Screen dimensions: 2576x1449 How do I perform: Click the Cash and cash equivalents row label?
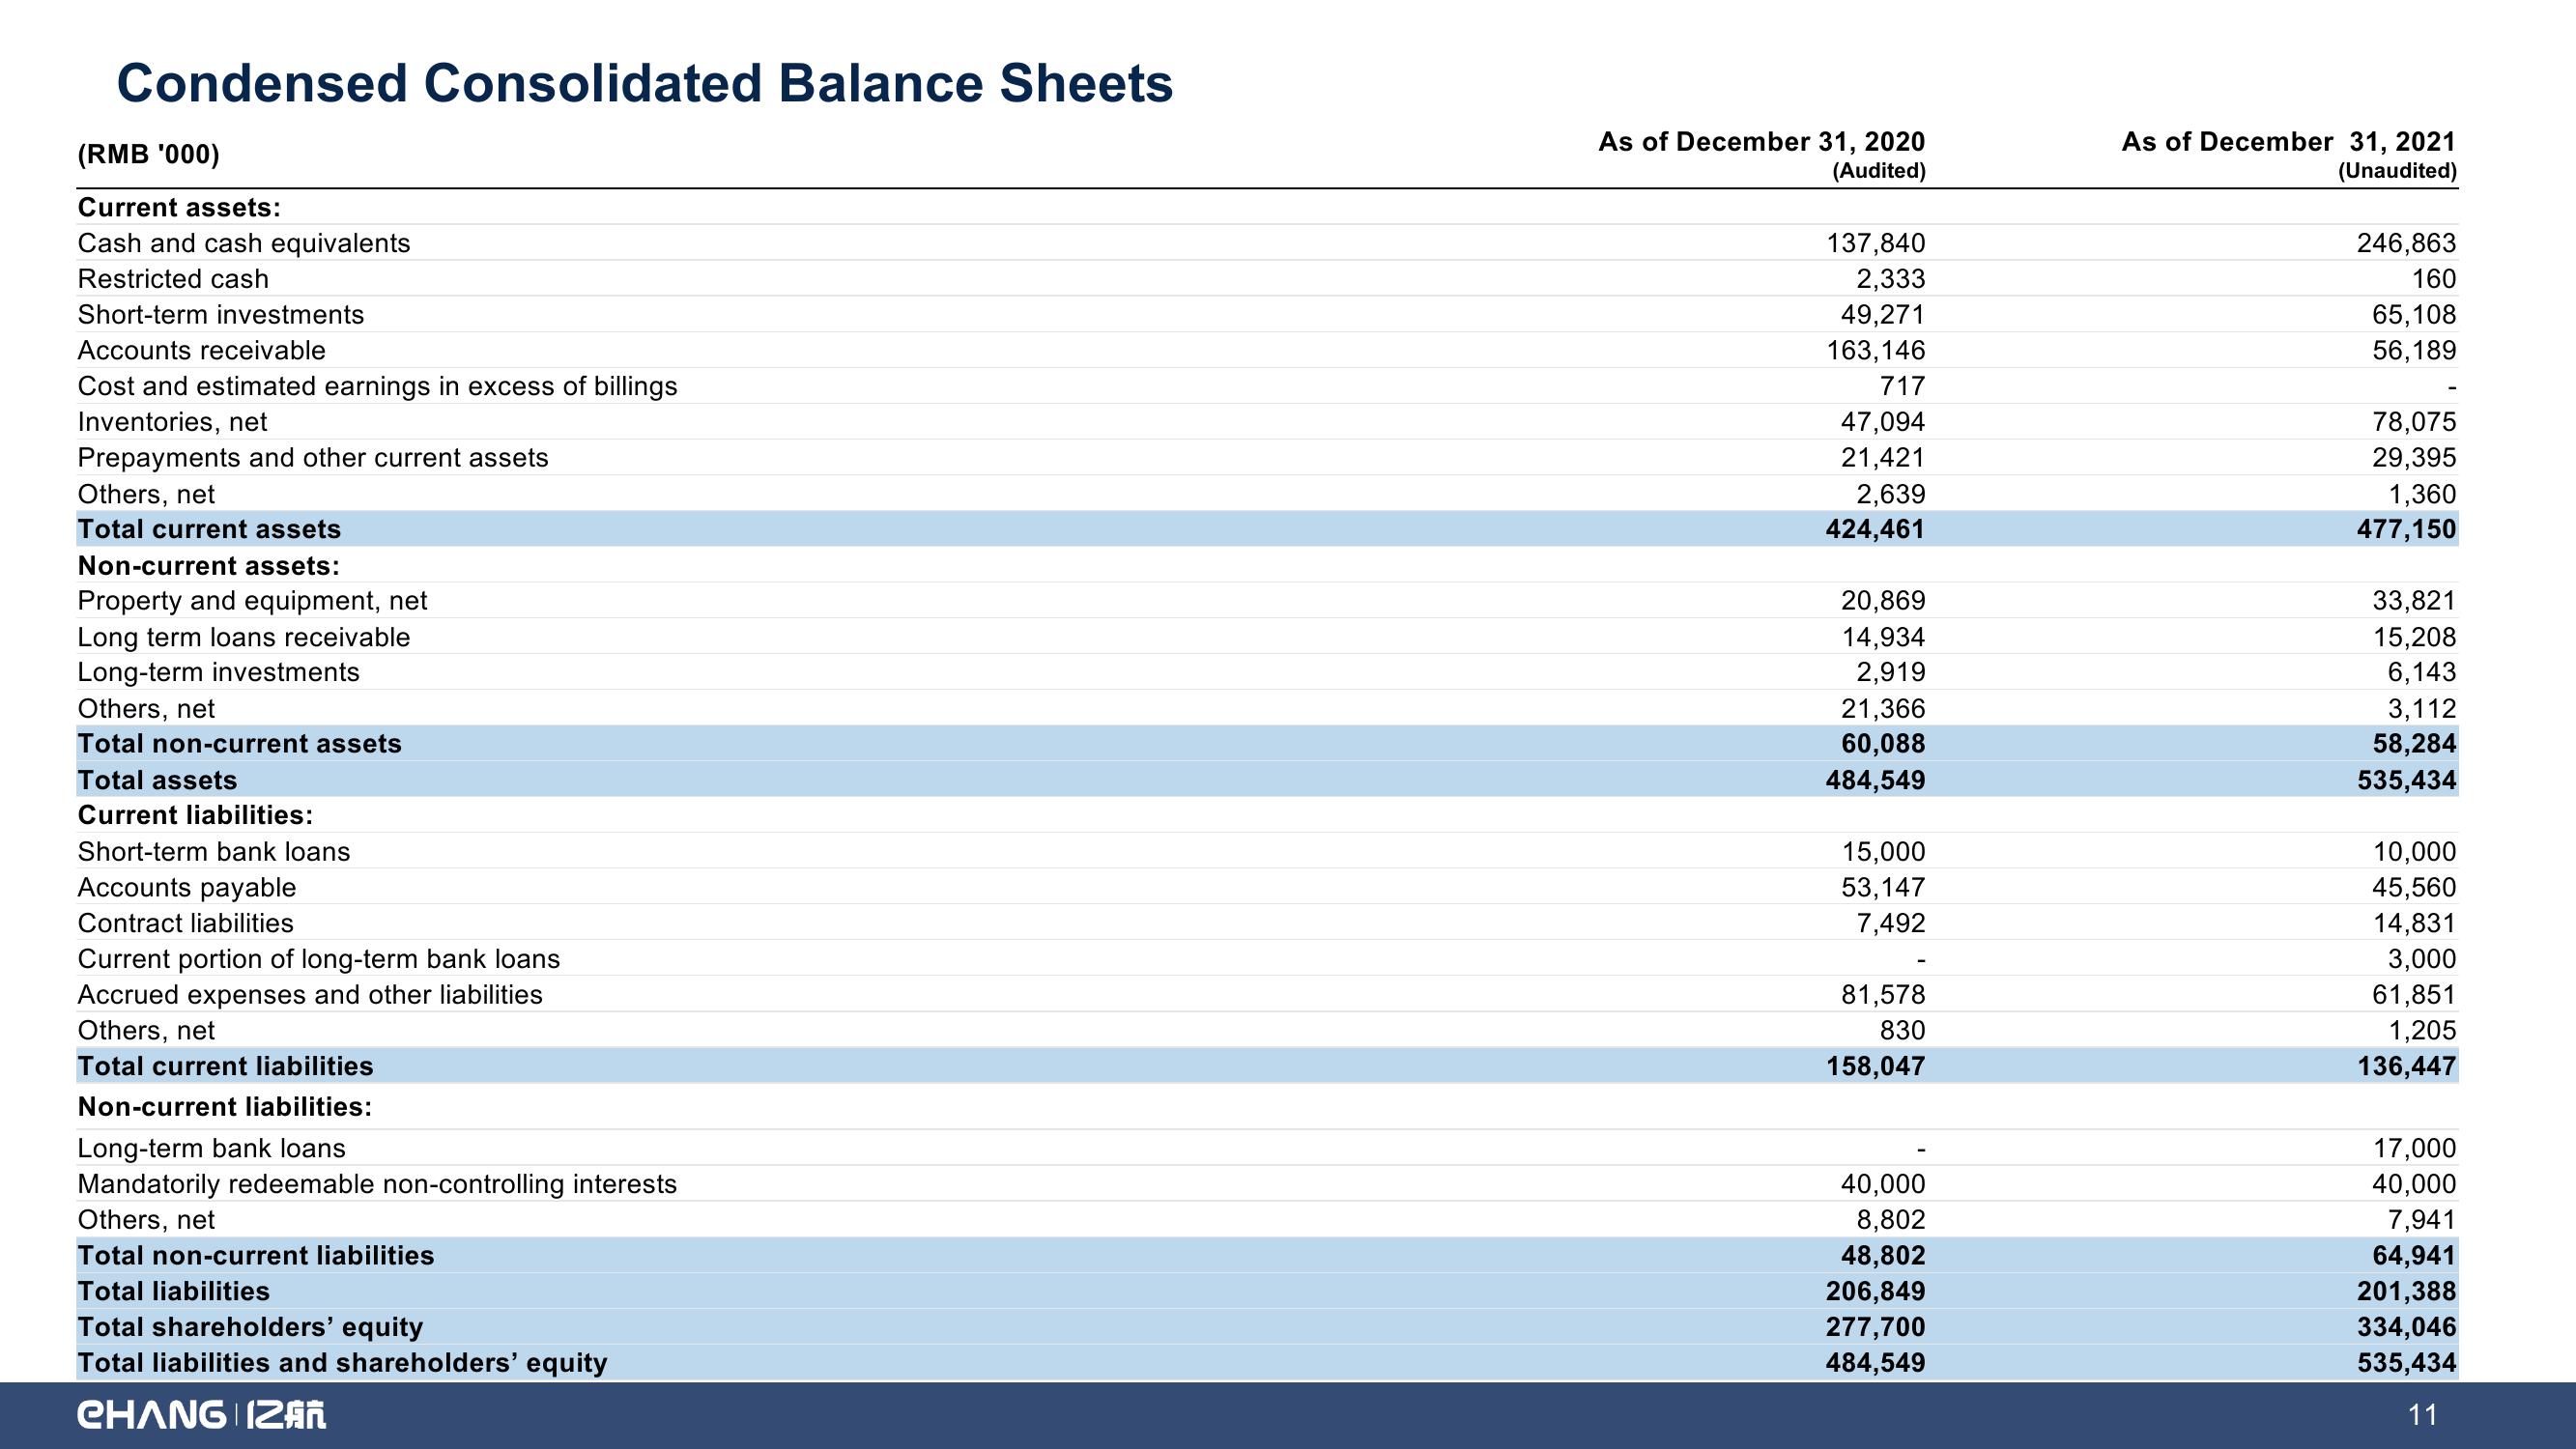(244, 243)
